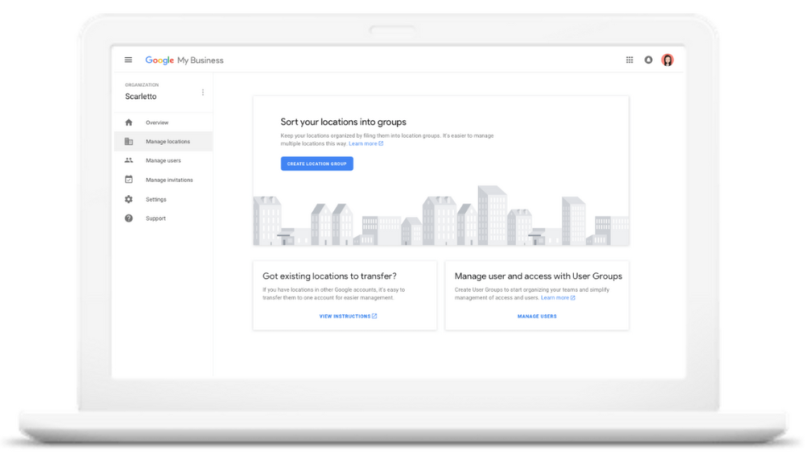Open the user account avatar
This screenshot has height=452, width=805.
pos(667,60)
